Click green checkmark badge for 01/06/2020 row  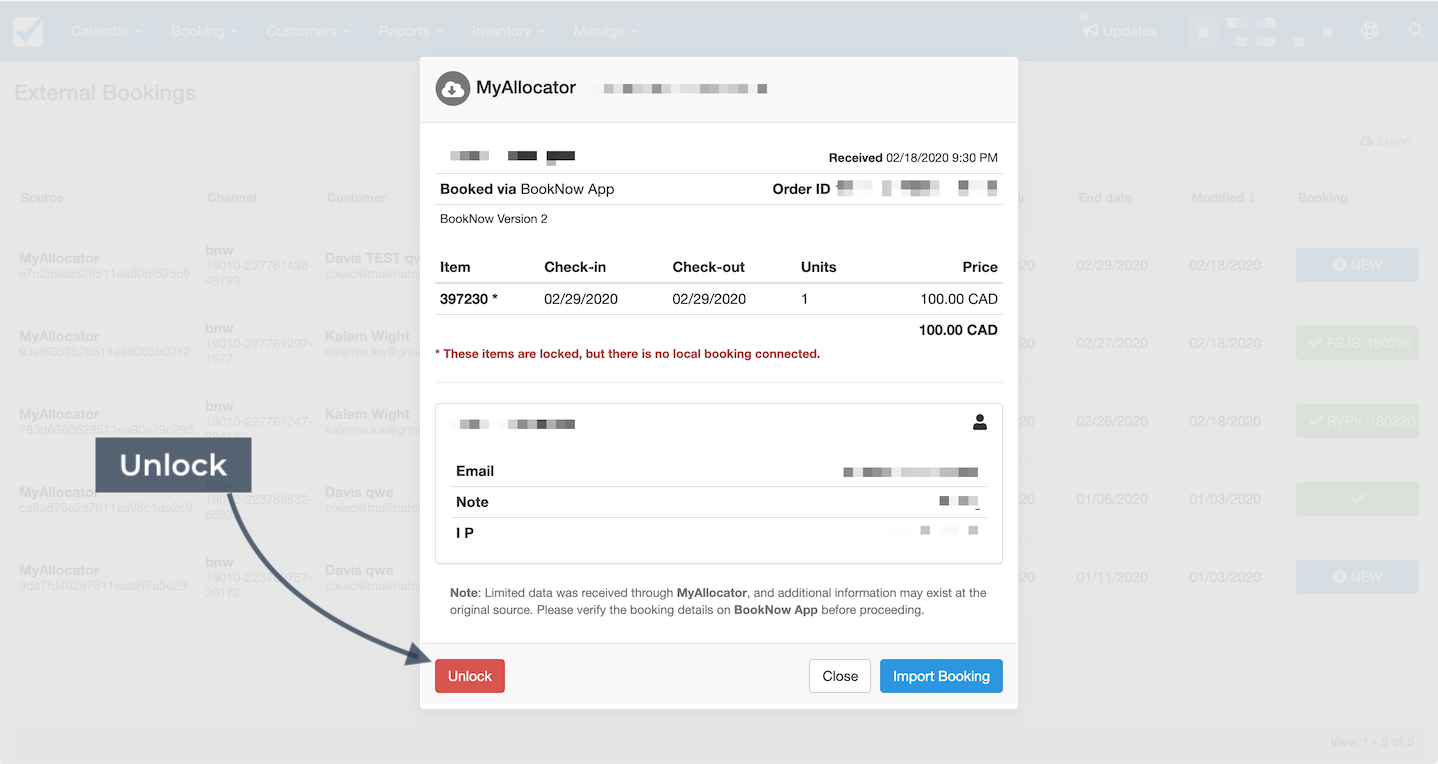click(x=1357, y=499)
